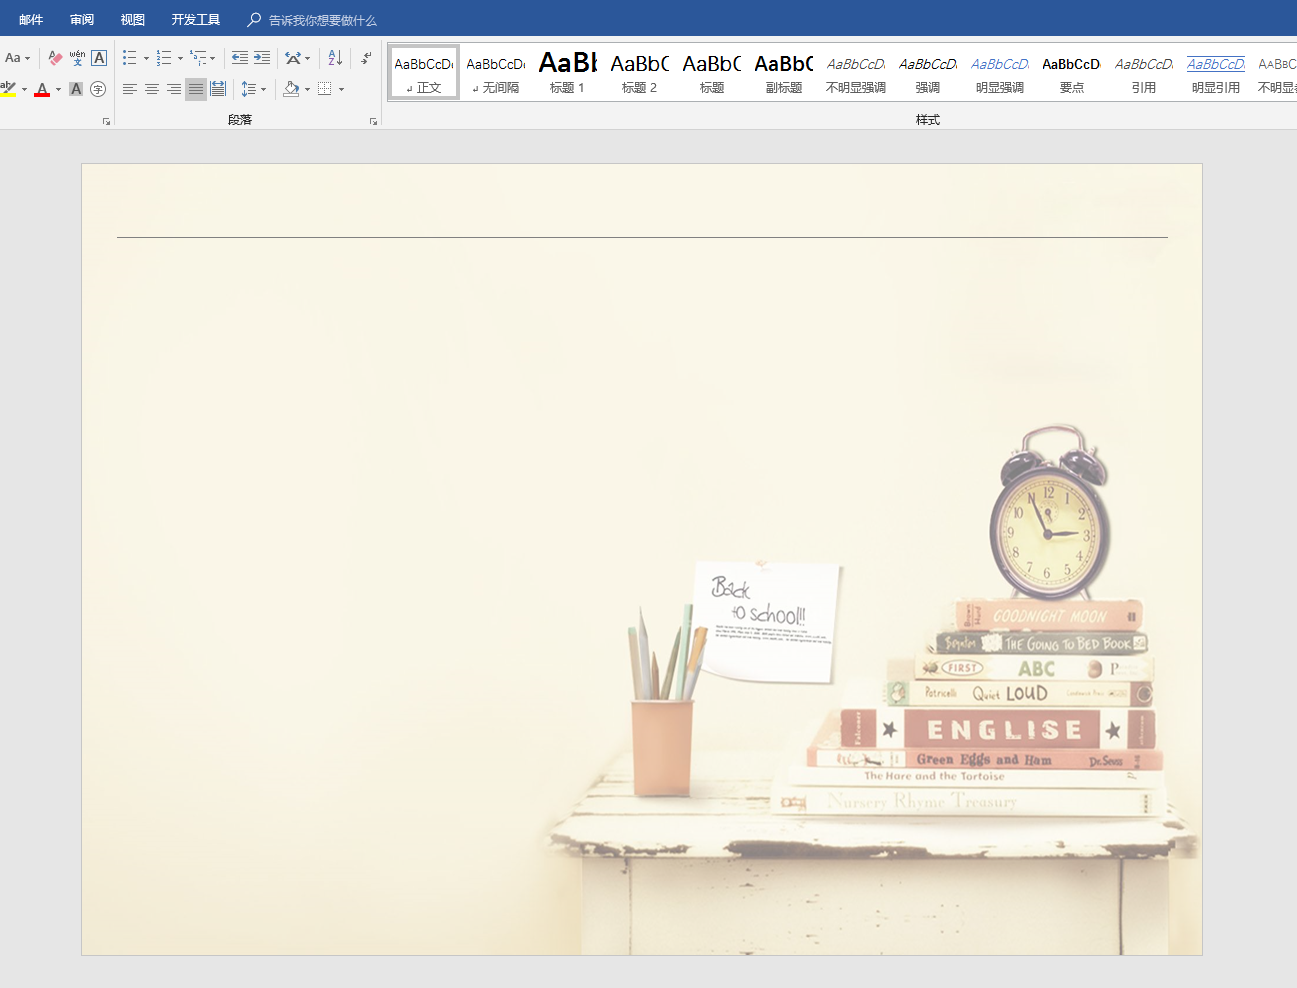
Task: Toggle distributed alignment
Action: [x=218, y=89]
